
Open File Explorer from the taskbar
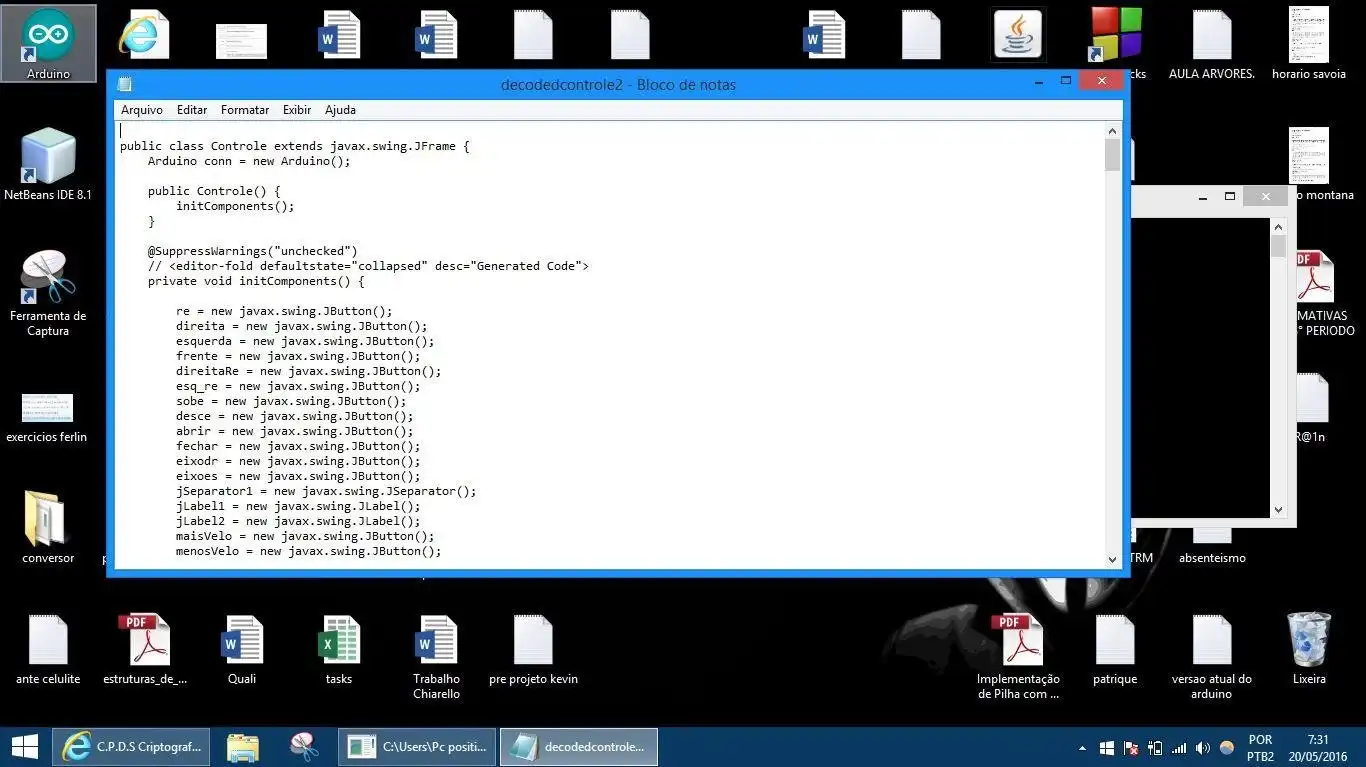pyautogui.click(x=243, y=746)
